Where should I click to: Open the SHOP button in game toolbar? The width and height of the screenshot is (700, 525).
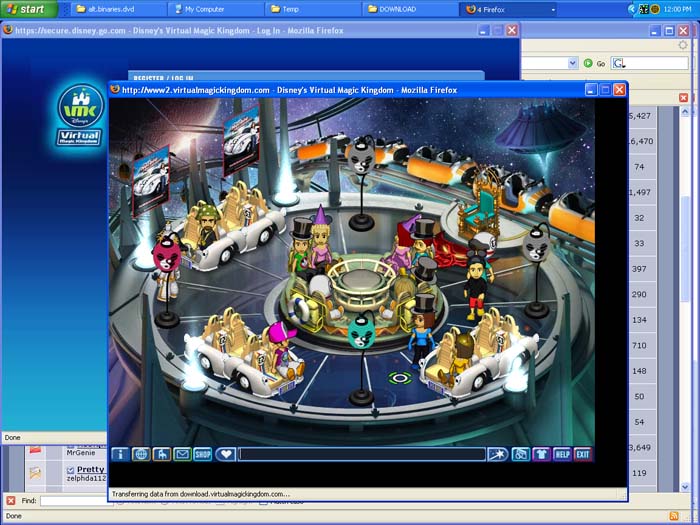coord(203,454)
